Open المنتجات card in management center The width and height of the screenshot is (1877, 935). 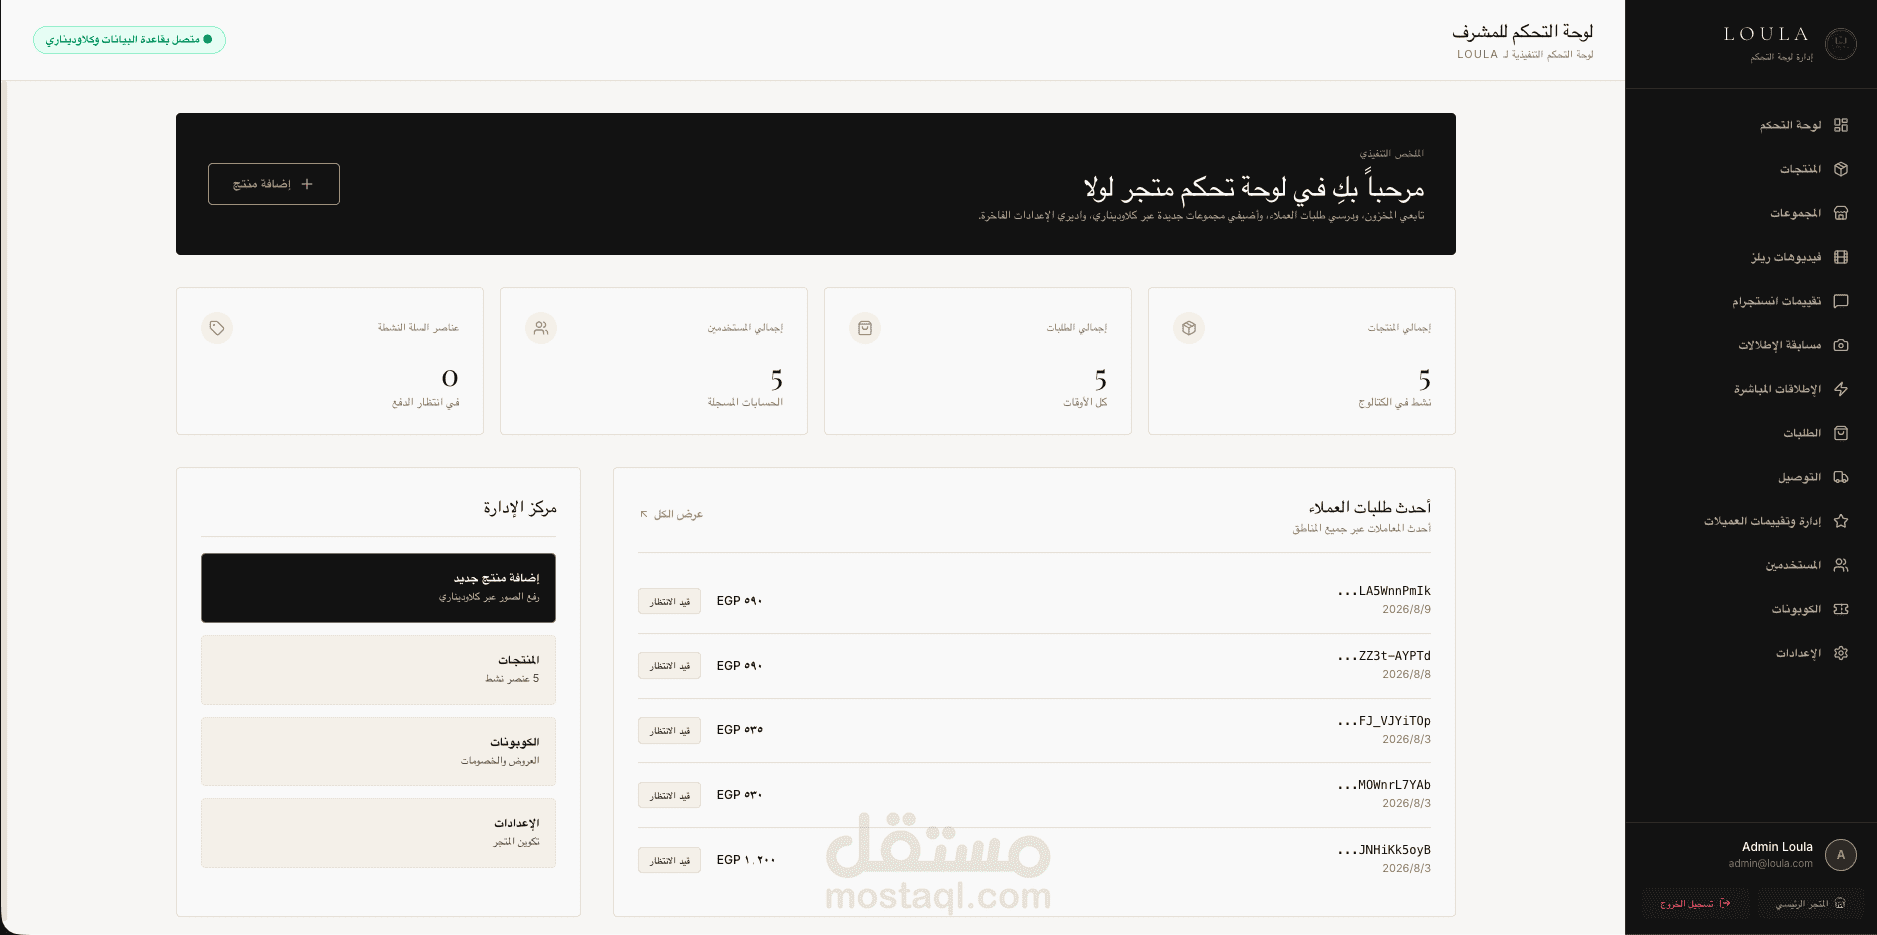pyautogui.click(x=378, y=670)
